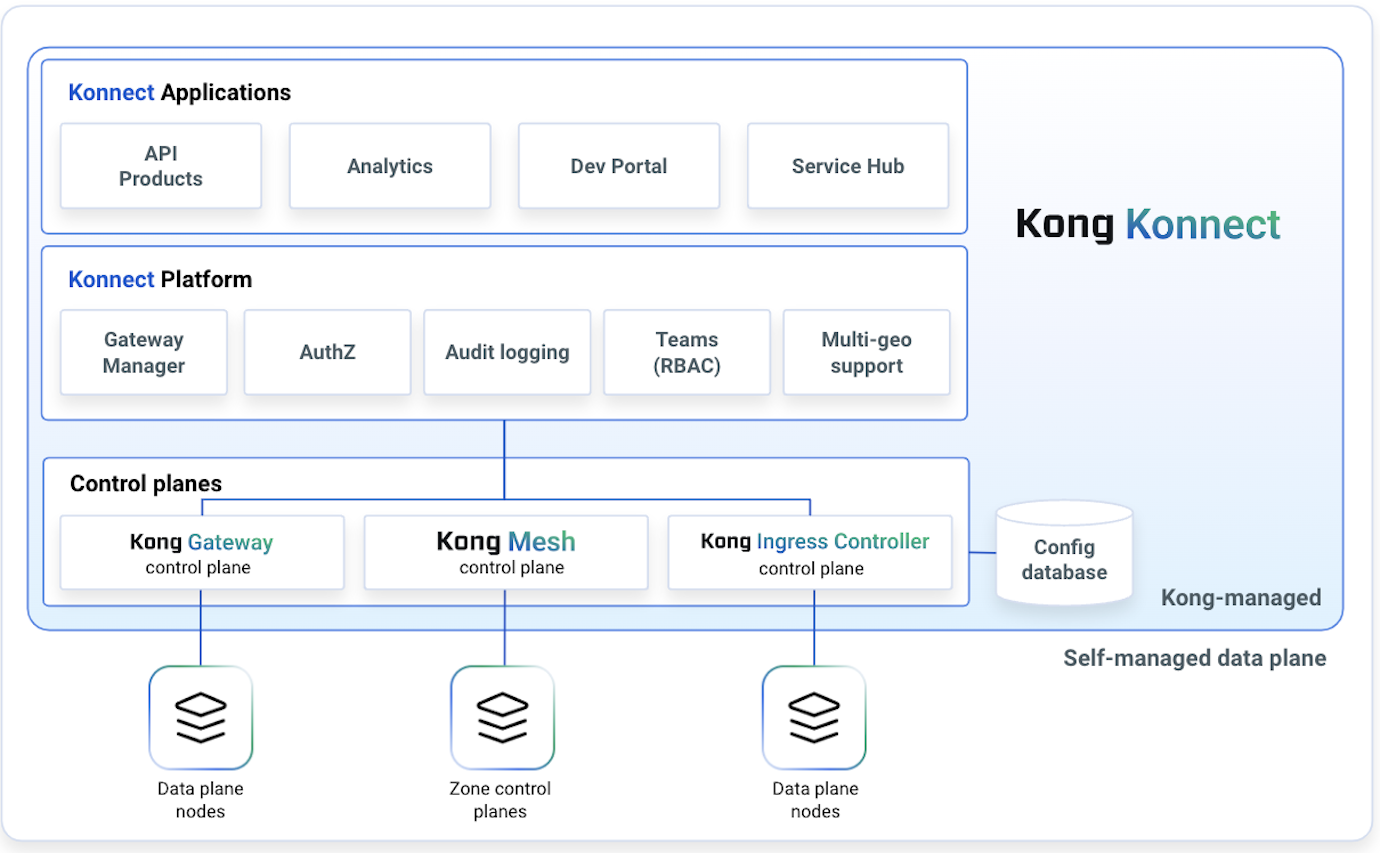Open the Config database cylinder icon
This screenshot has width=1380, height=853.
click(x=1063, y=552)
